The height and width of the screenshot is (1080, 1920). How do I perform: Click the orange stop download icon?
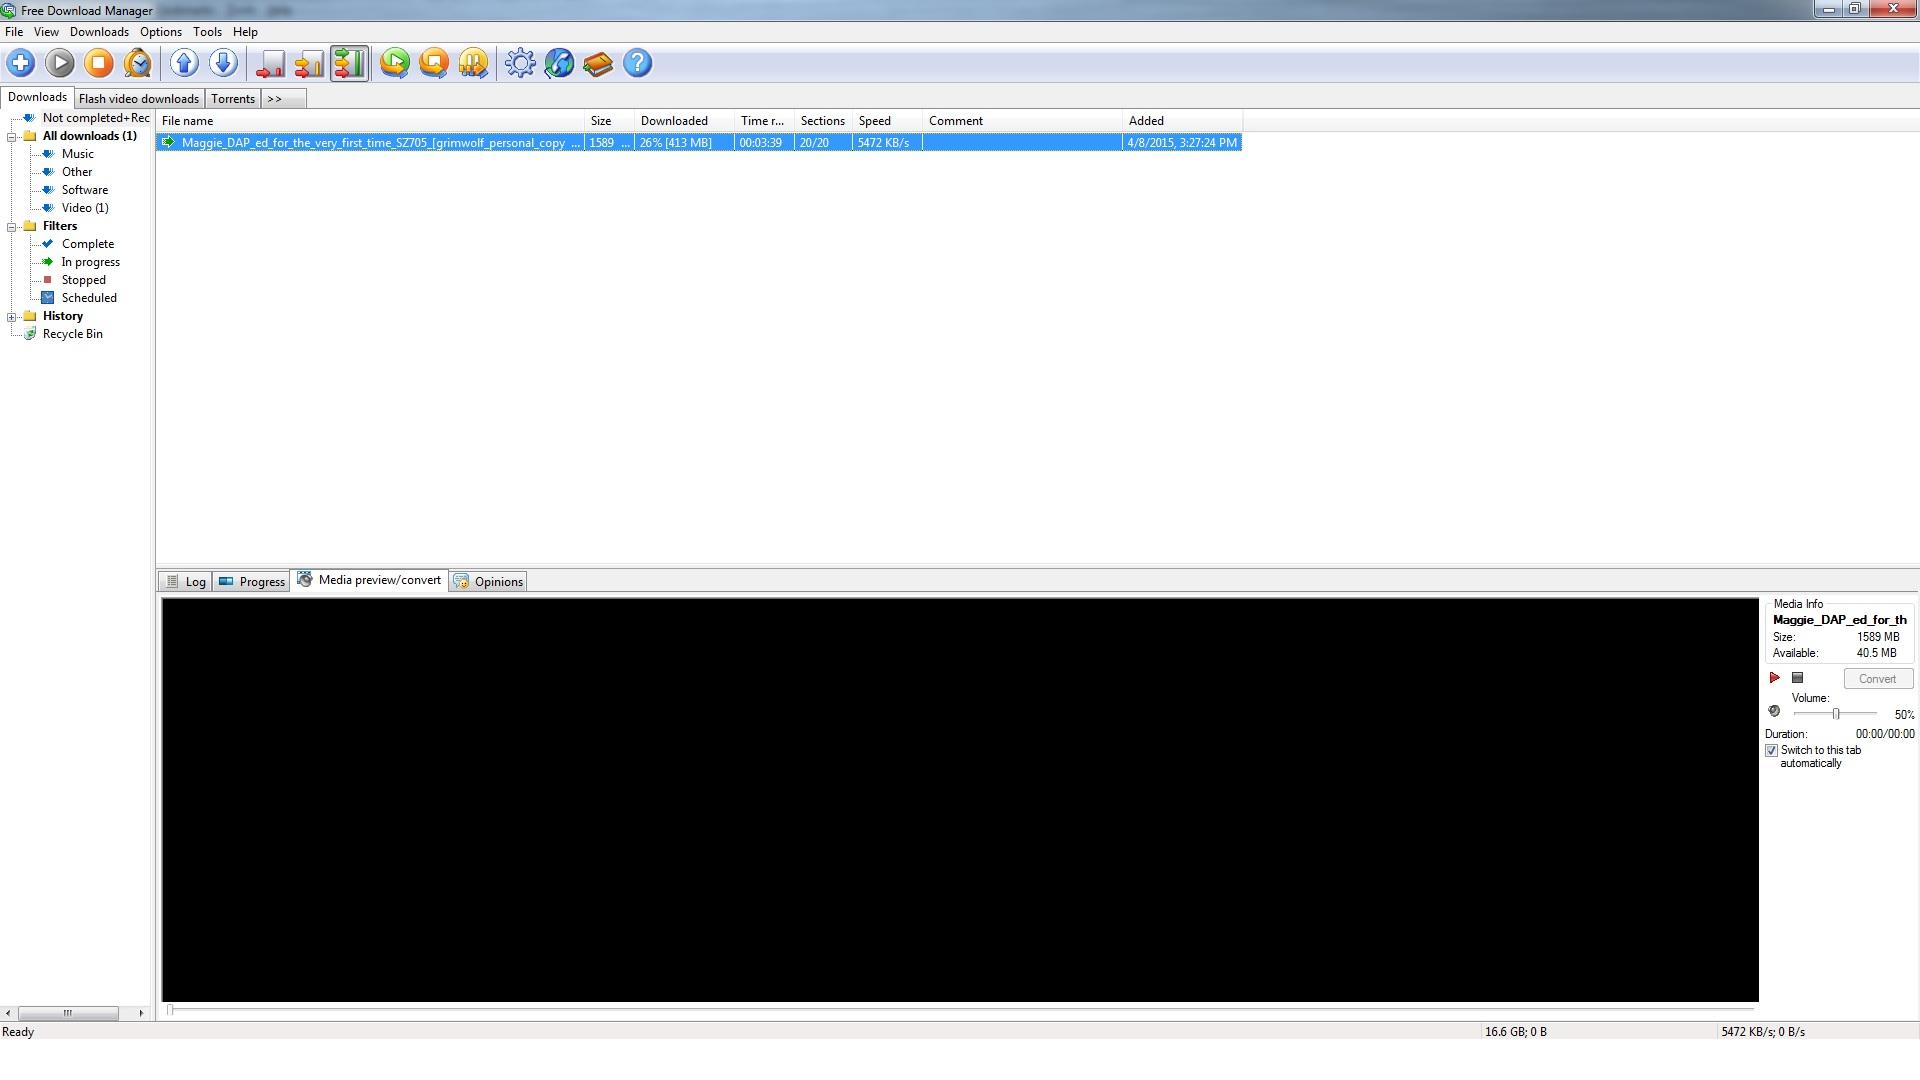click(99, 64)
